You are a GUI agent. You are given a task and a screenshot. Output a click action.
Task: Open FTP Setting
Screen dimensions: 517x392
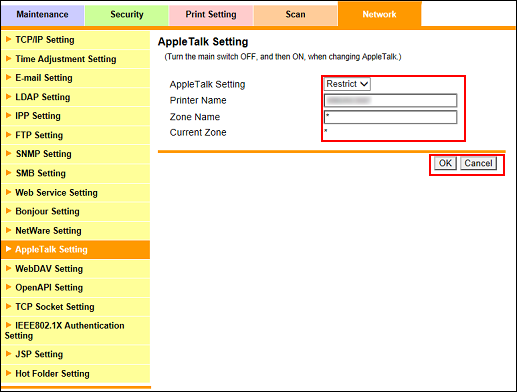[75, 135]
